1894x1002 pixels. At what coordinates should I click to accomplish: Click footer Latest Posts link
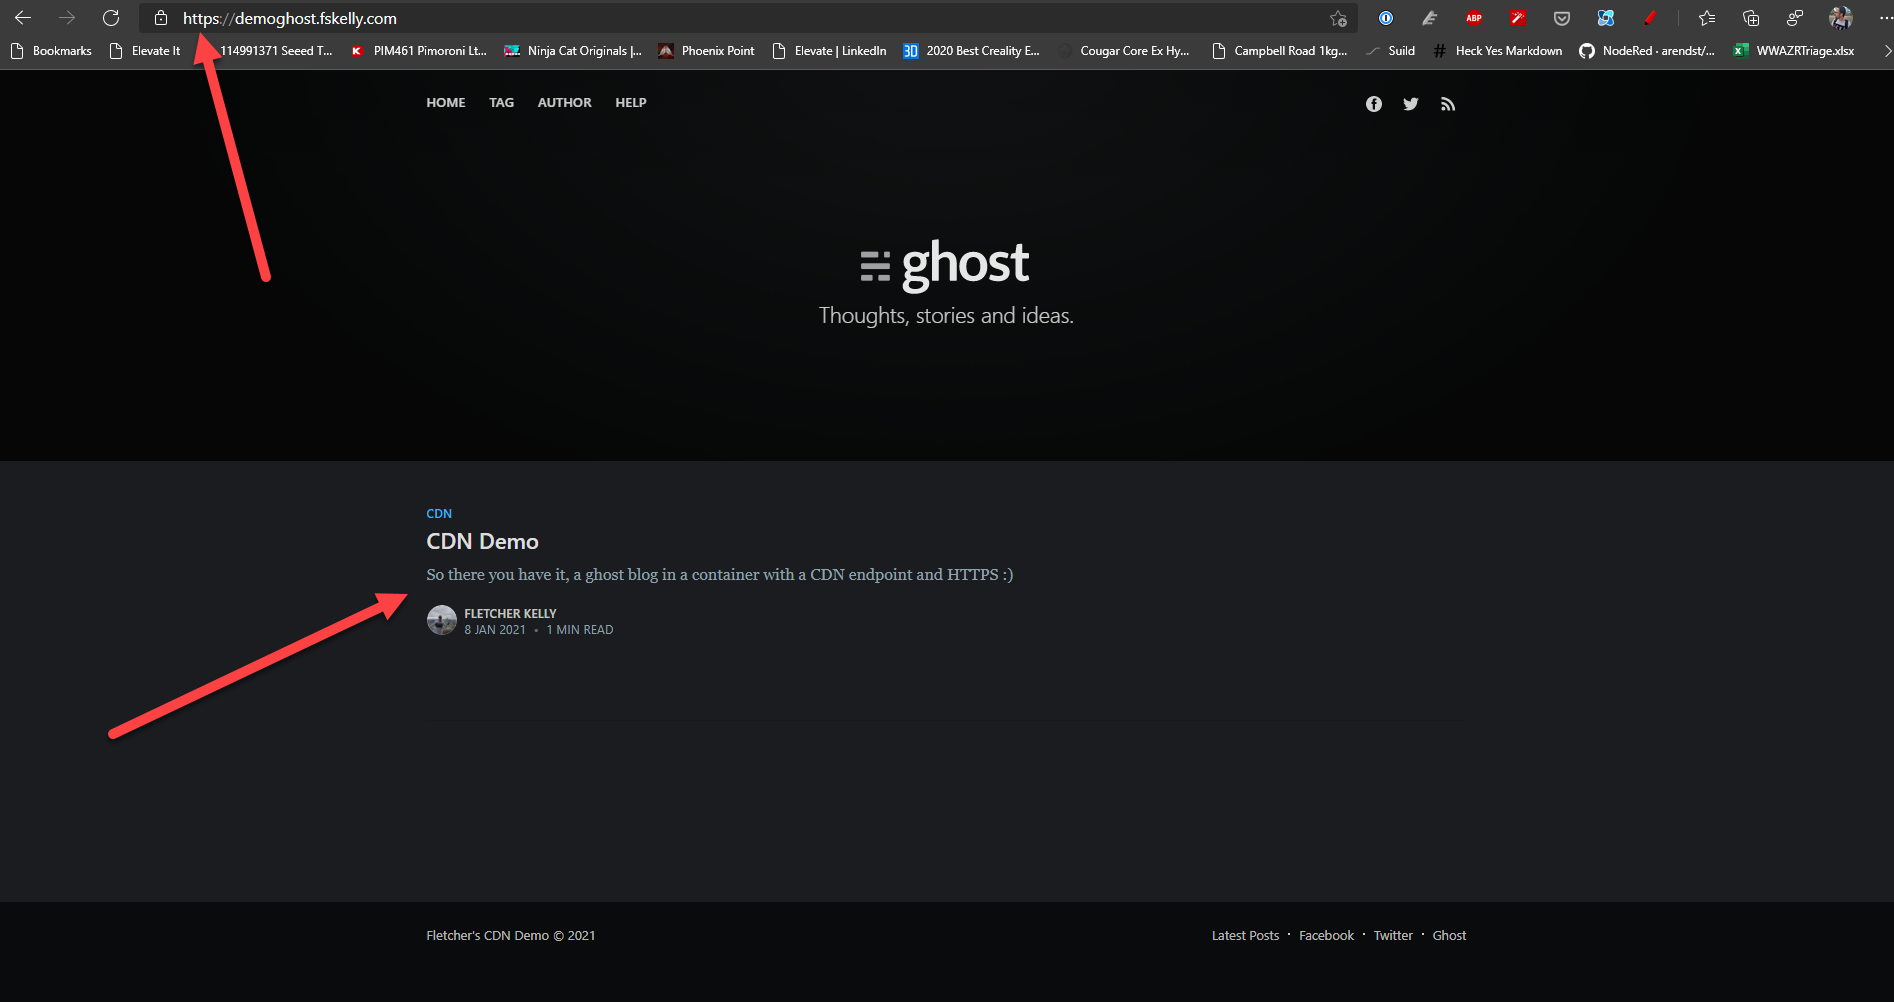(x=1245, y=936)
